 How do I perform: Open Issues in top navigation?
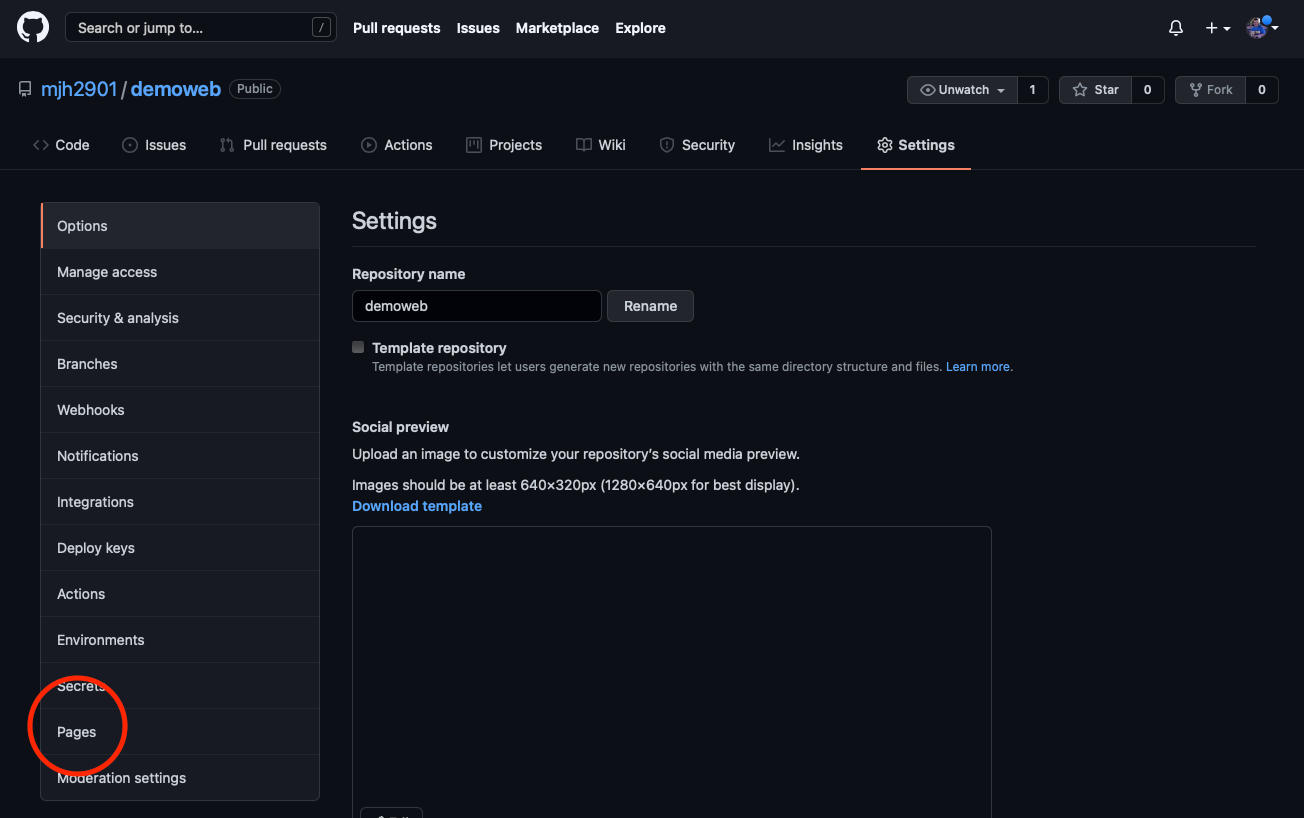pos(478,28)
